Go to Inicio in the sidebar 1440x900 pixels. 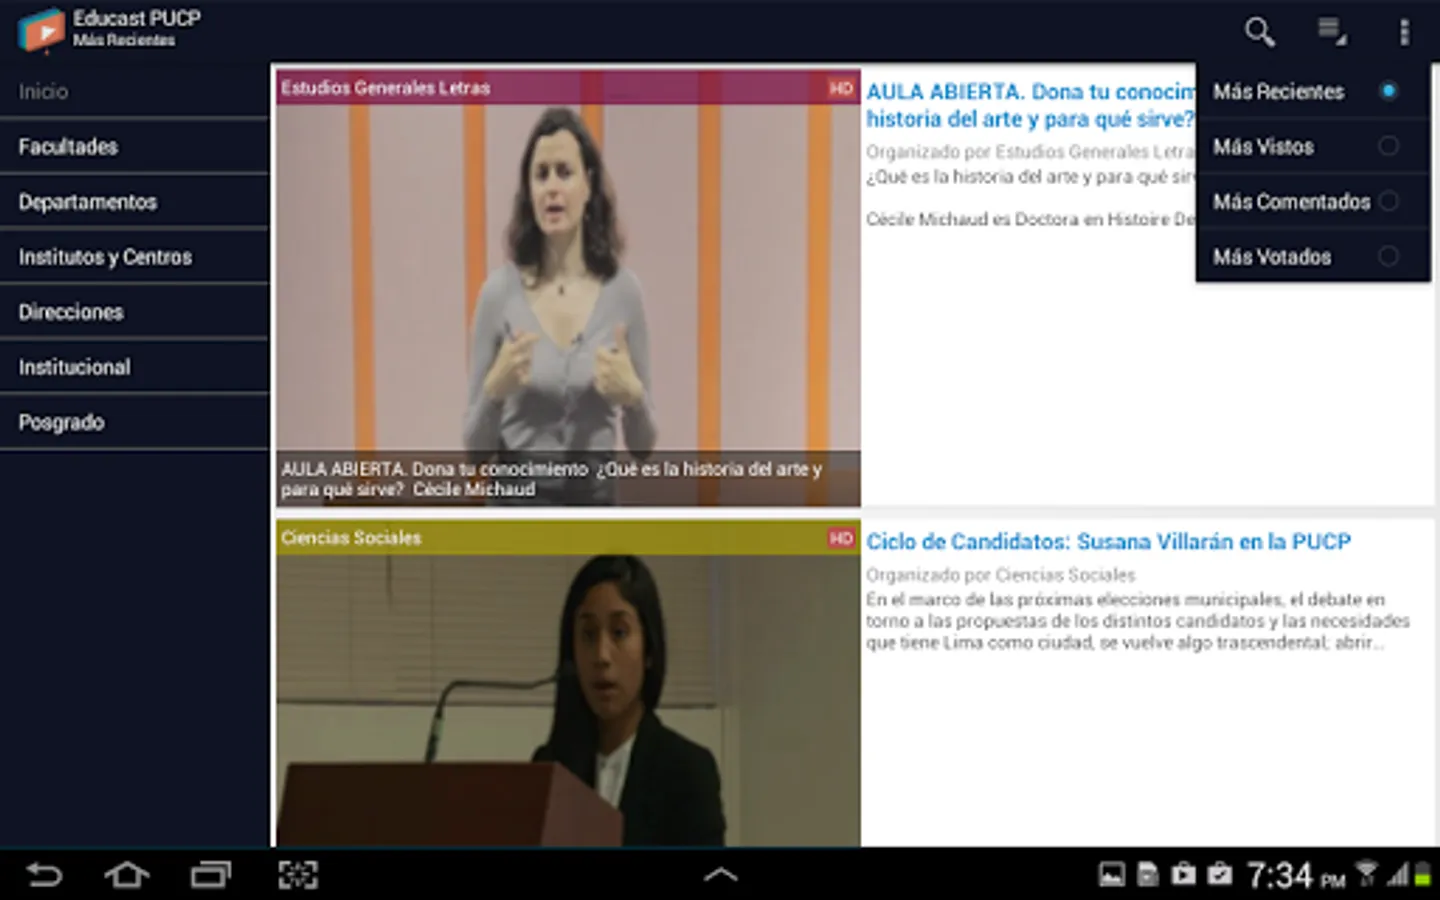135,91
